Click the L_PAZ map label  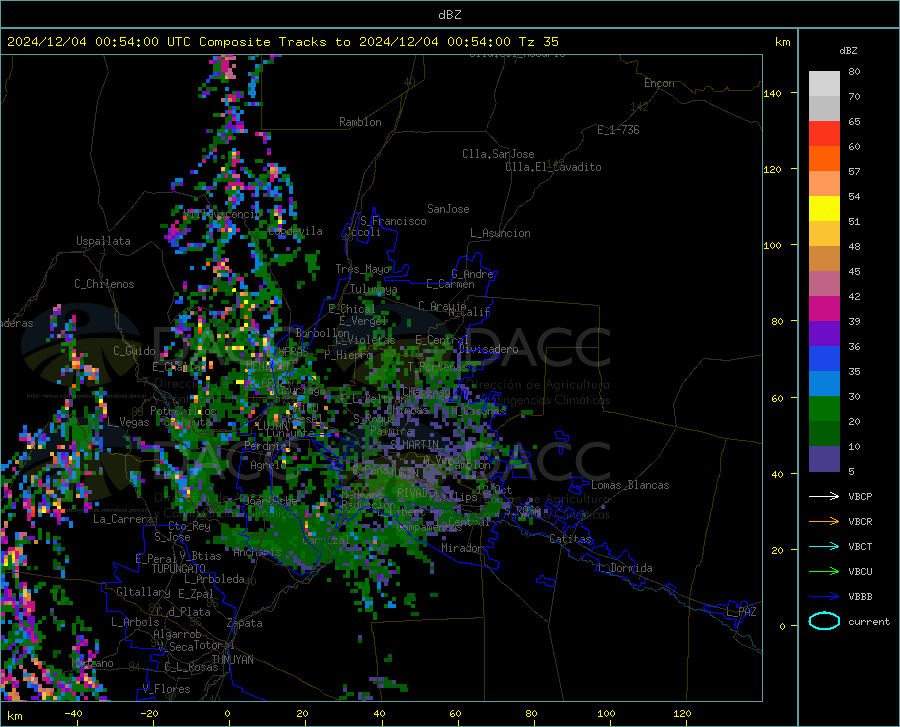pos(741,612)
